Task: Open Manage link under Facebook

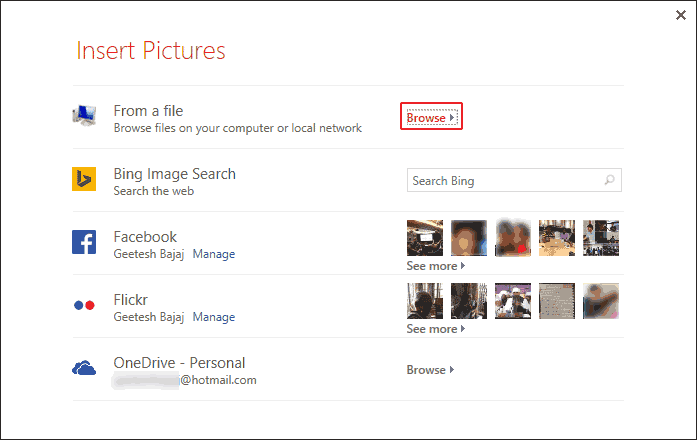Action: 214,254
